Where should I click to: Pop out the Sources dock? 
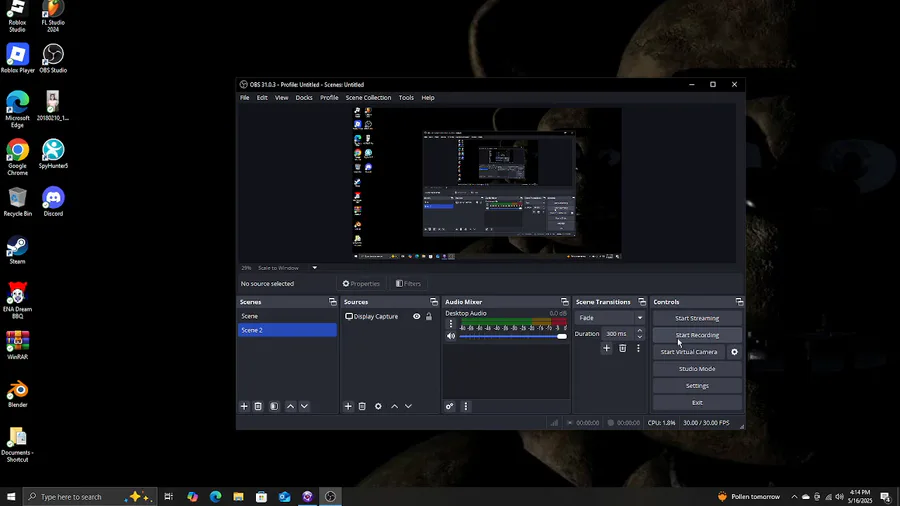point(433,302)
